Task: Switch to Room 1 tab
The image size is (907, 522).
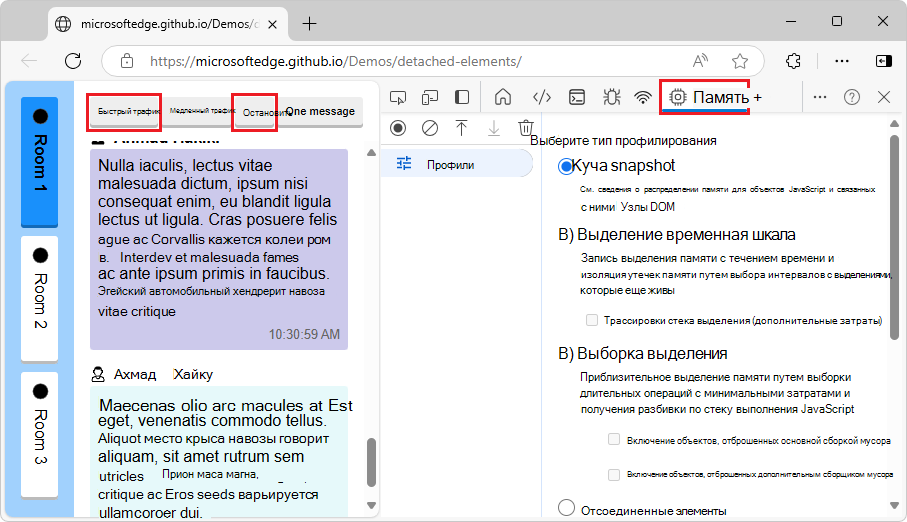Action: pos(39,161)
